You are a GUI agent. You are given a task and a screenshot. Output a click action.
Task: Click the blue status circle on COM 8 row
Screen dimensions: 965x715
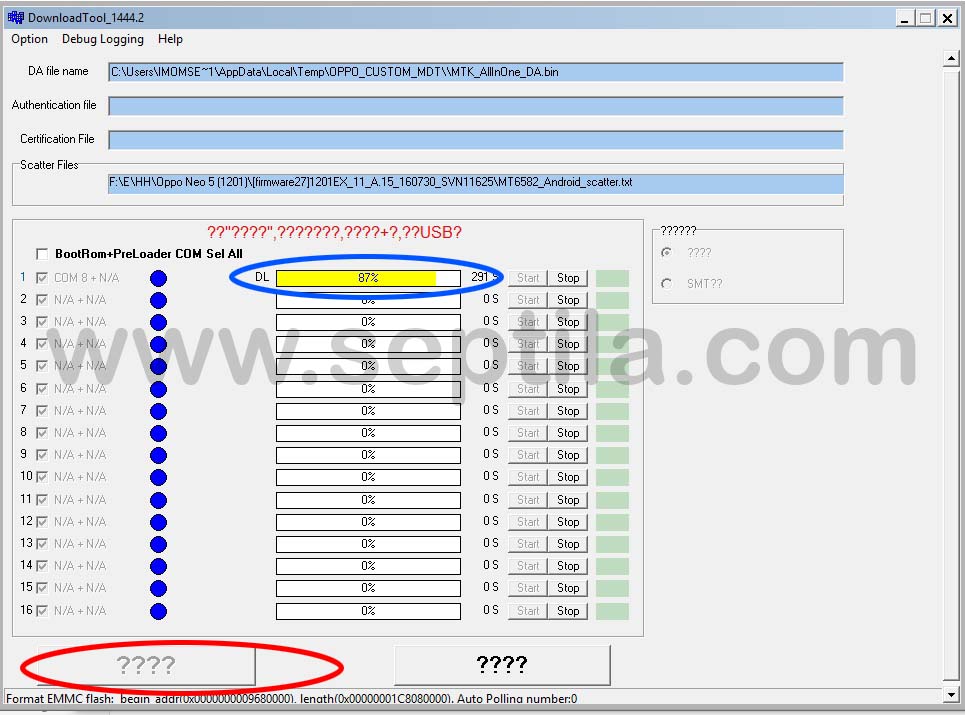(158, 277)
